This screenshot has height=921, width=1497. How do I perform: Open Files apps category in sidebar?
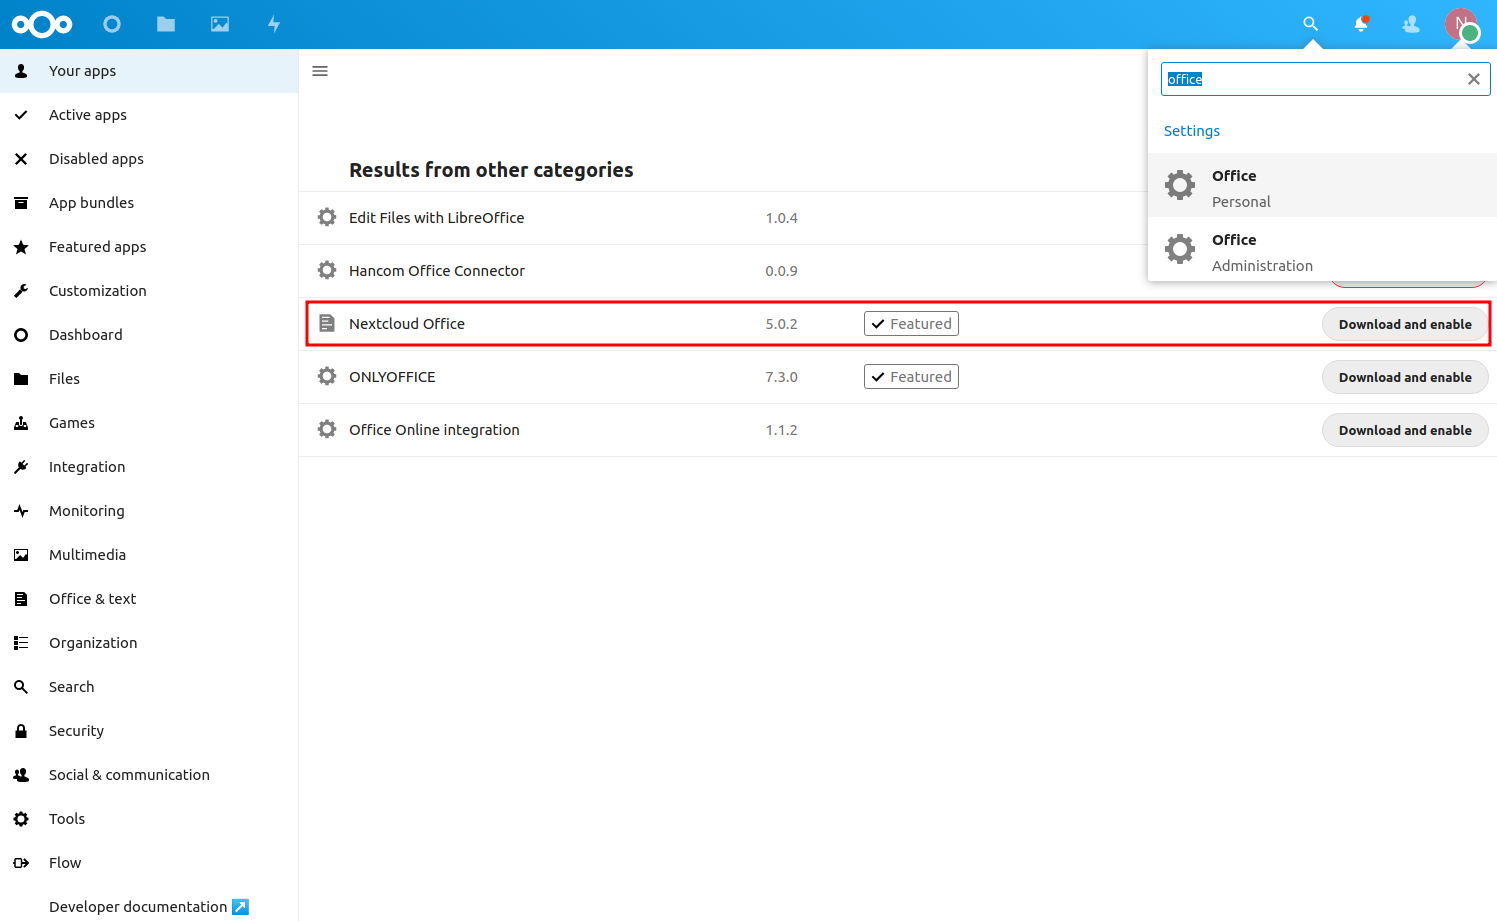pyautogui.click(x=149, y=379)
